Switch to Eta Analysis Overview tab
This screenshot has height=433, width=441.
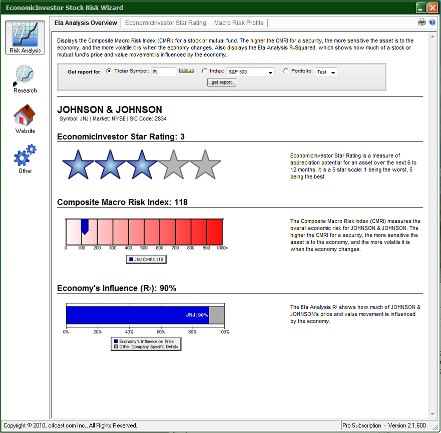point(86,23)
